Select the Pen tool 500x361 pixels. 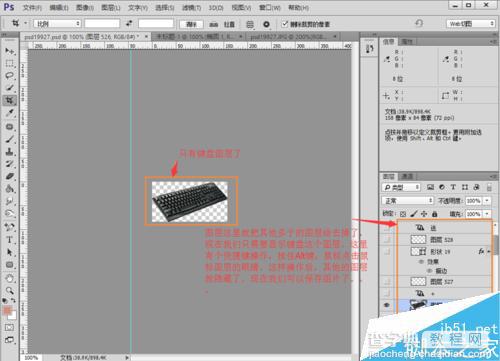tap(9, 227)
